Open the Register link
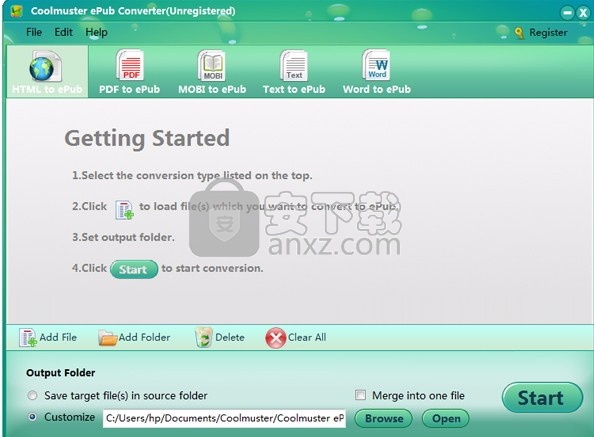 (548, 33)
